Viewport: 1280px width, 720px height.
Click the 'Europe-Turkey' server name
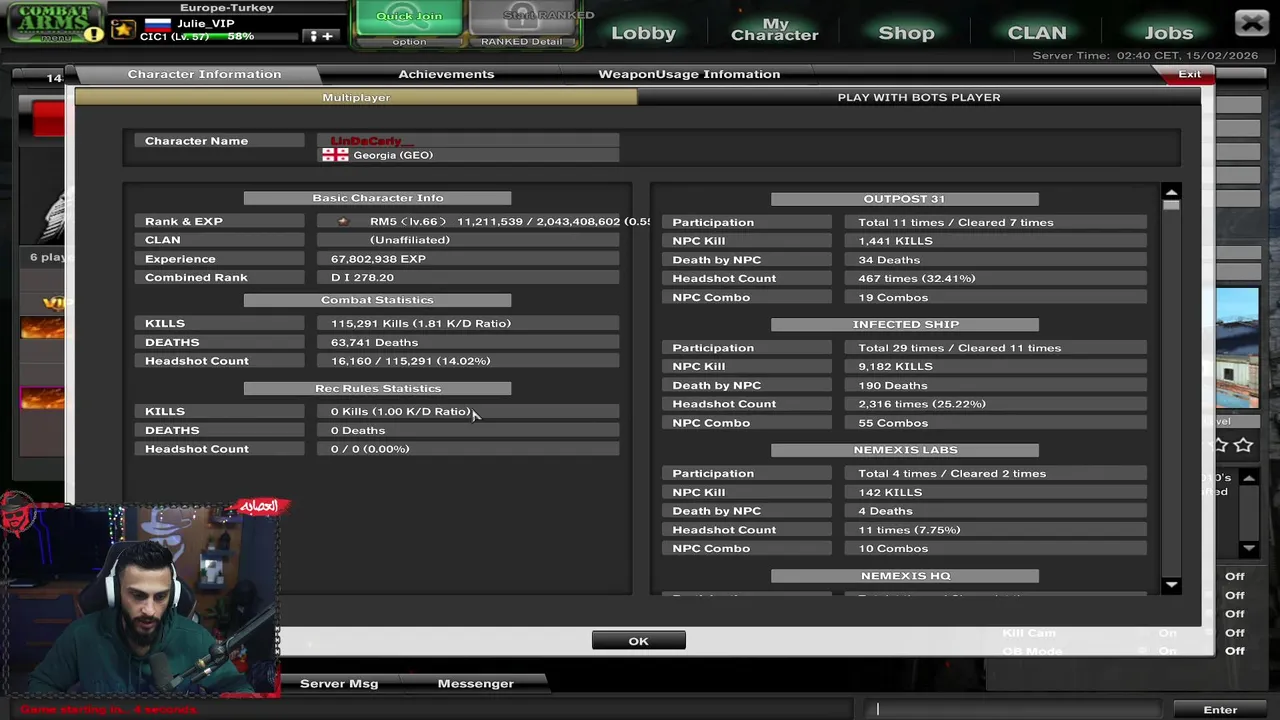[227, 8]
